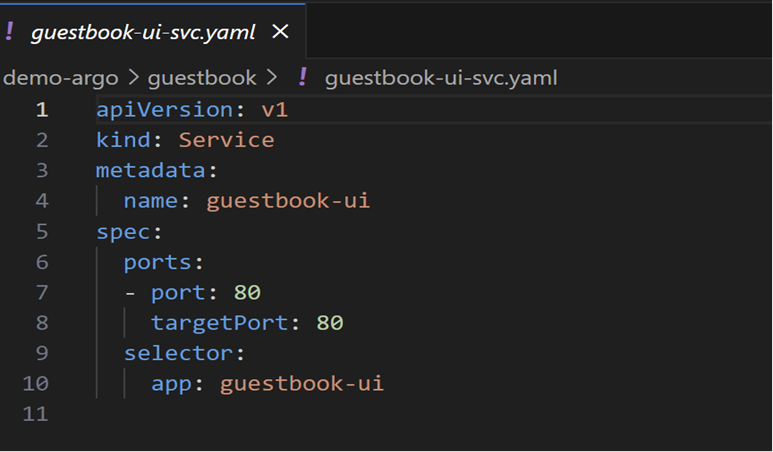Click line number 1 in the gutter
The height and width of the screenshot is (452, 773).
(42, 110)
